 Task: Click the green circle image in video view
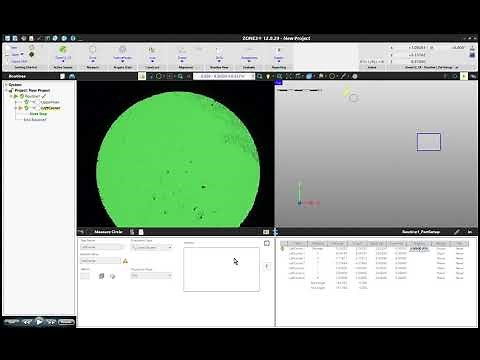(178, 159)
